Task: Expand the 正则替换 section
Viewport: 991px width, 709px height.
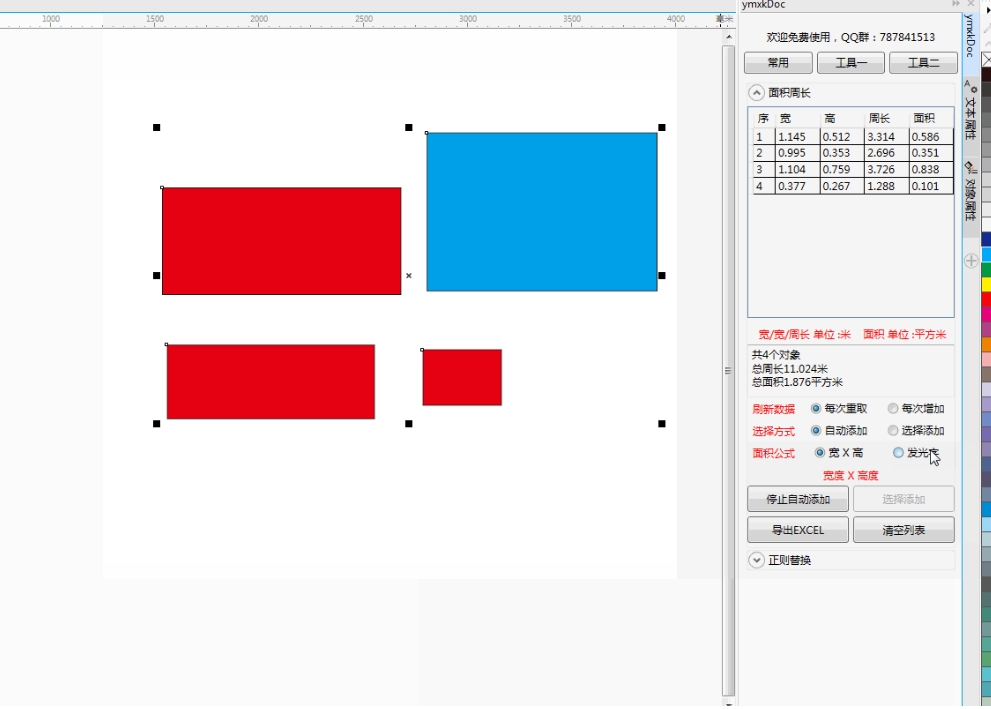Action: [x=757, y=560]
